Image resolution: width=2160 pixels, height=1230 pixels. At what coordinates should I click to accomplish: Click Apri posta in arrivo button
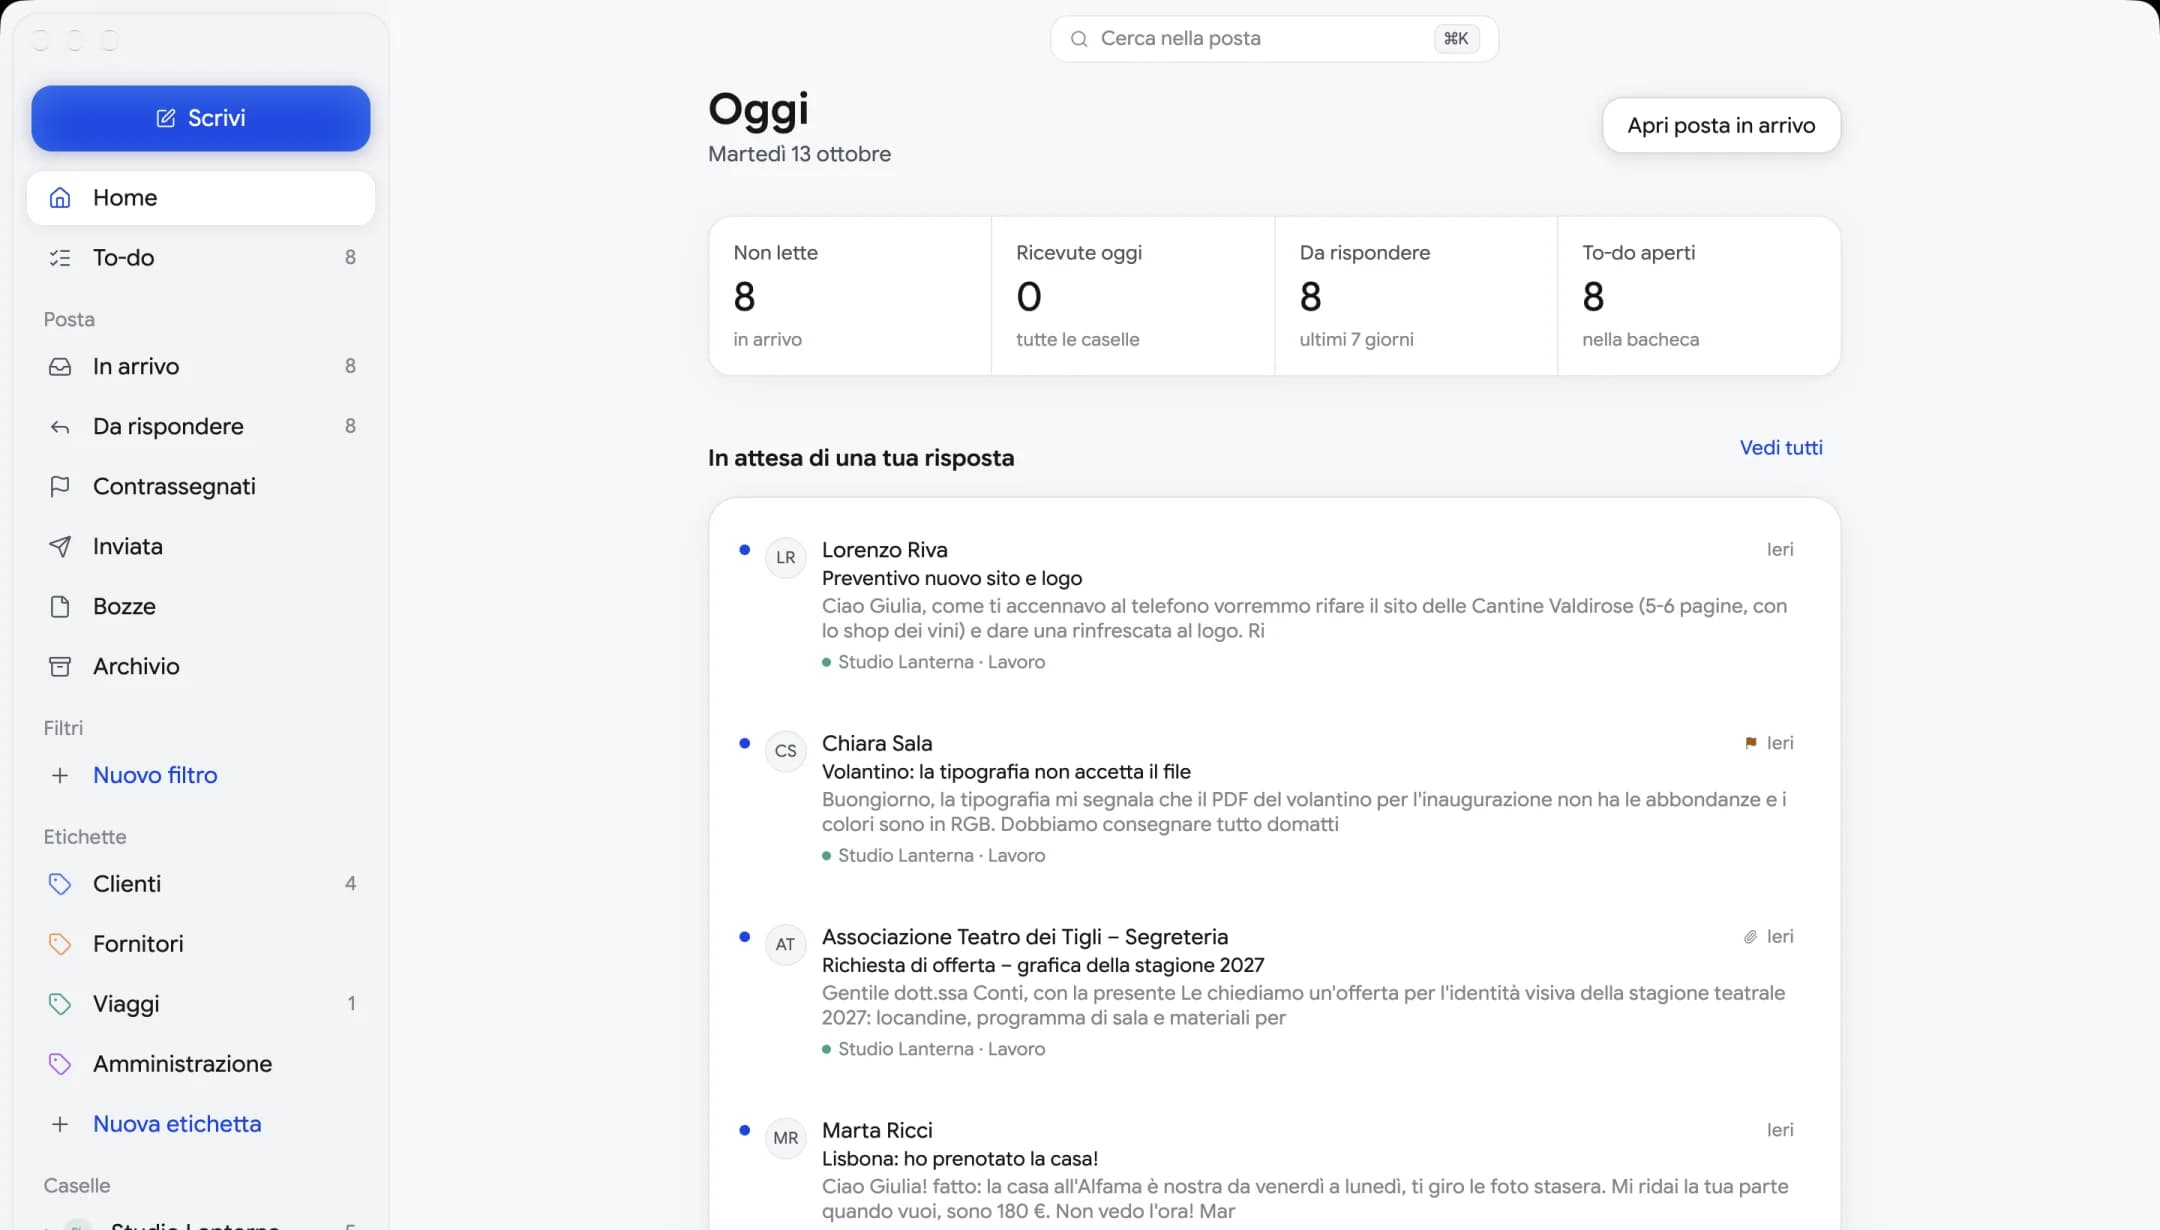[1721, 126]
